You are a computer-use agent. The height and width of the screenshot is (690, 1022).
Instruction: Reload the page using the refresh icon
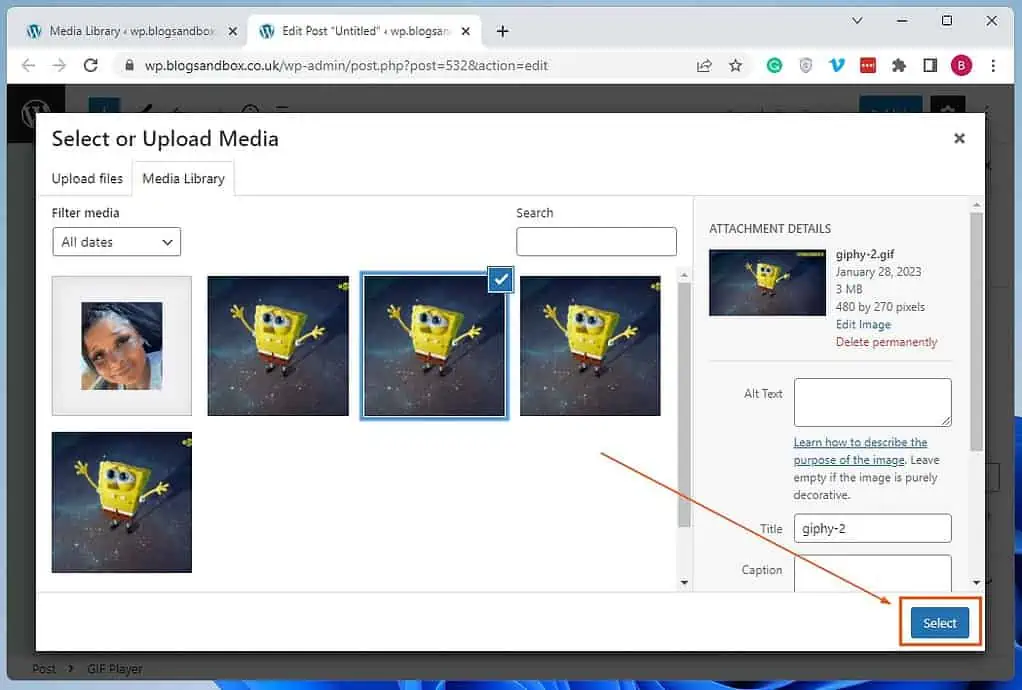[x=91, y=64]
